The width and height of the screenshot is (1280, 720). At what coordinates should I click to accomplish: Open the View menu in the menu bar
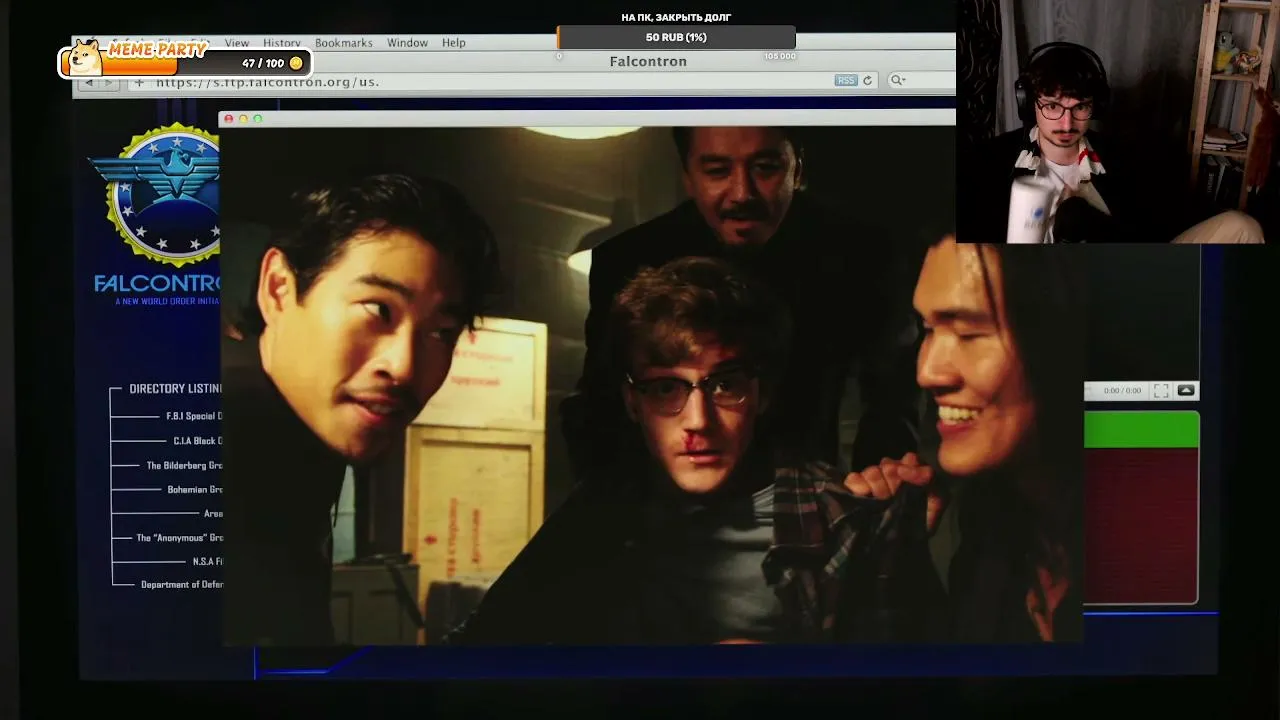(x=237, y=43)
